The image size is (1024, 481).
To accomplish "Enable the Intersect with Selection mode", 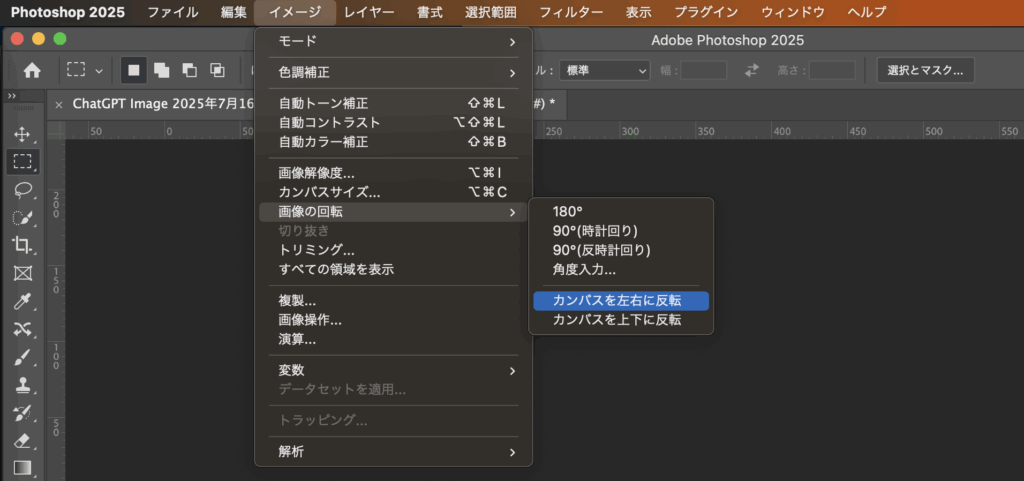I will (x=217, y=70).
